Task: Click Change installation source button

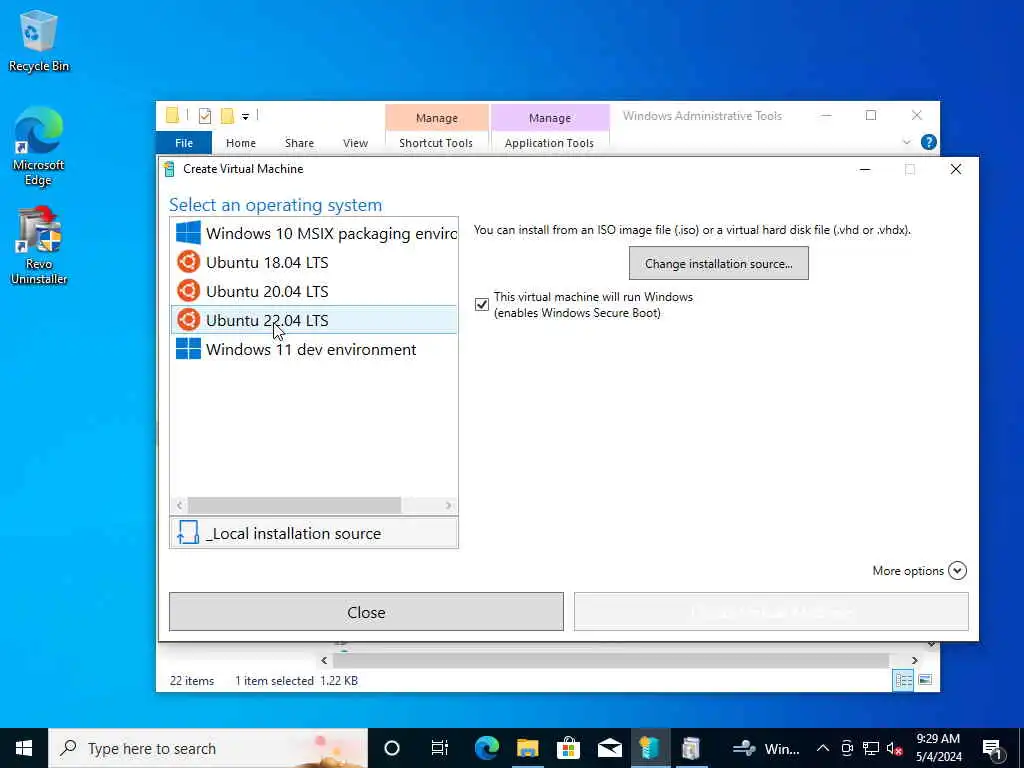Action: coord(718,263)
